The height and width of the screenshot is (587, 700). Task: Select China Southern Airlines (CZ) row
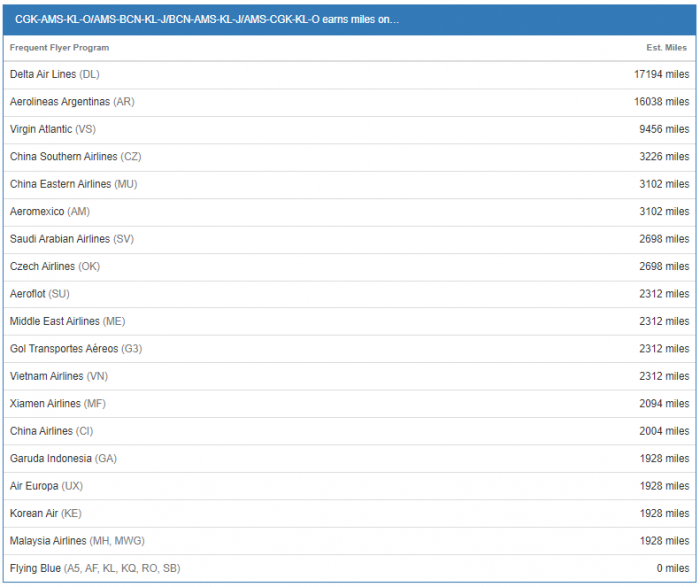click(x=350, y=157)
